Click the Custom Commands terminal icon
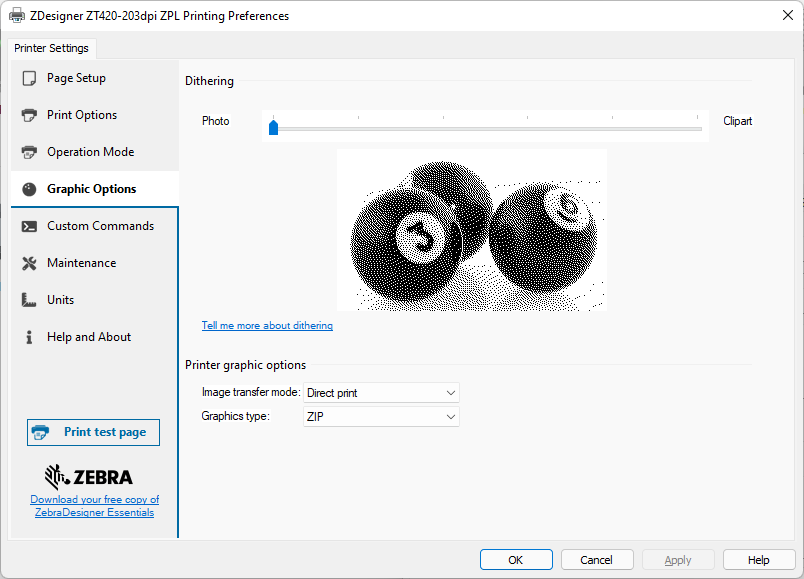Viewport: 804px width, 579px height. click(x=29, y=226)
